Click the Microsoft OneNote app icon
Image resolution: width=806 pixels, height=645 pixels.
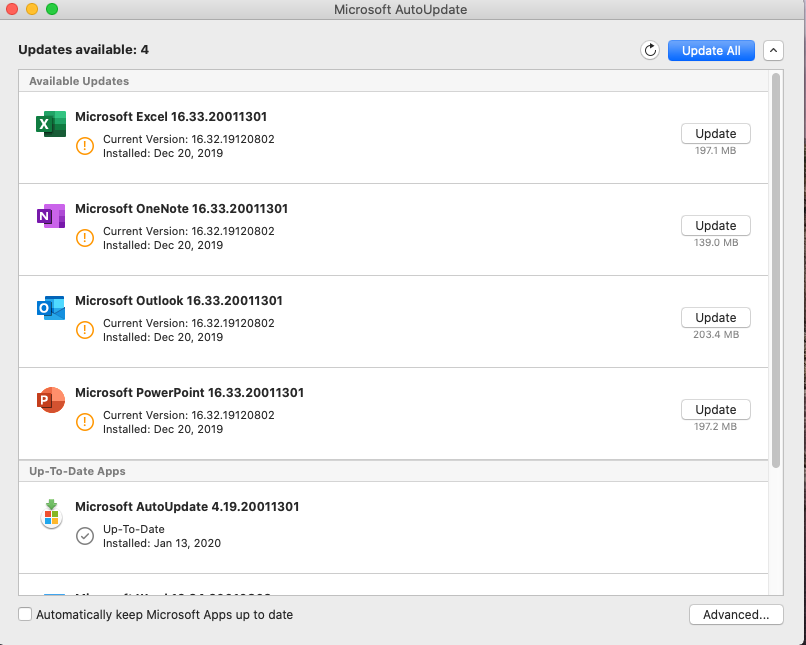click(x=51, y=216)
